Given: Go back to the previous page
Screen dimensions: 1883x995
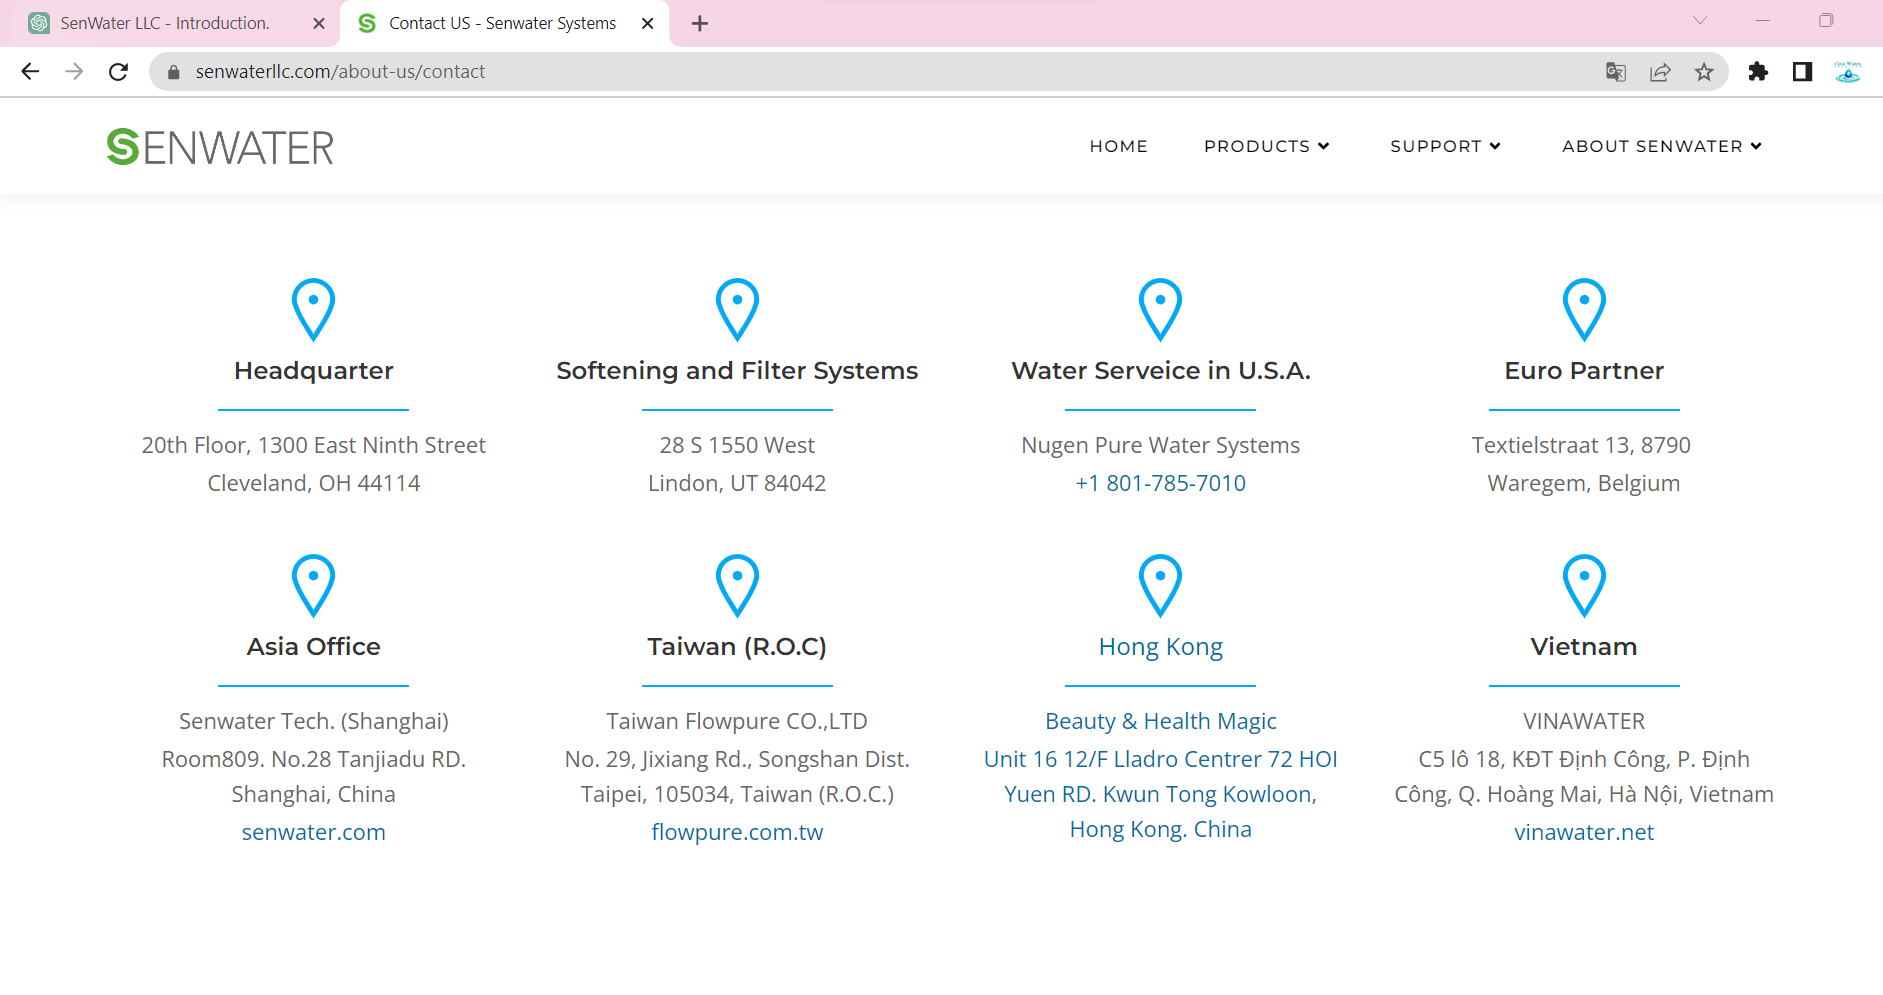Looking at the screenshot, I should coord(30,72).
